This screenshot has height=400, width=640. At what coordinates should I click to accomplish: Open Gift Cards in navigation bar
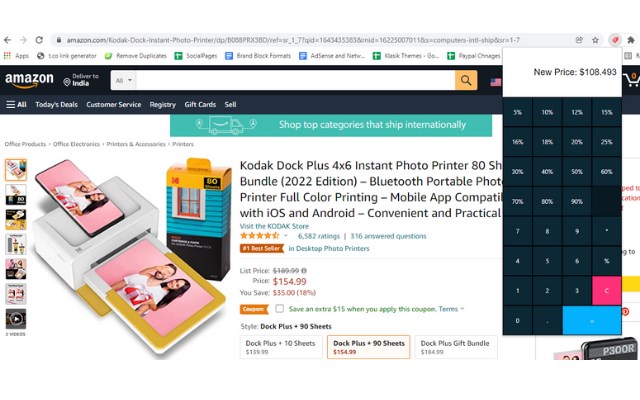(200, 104)
